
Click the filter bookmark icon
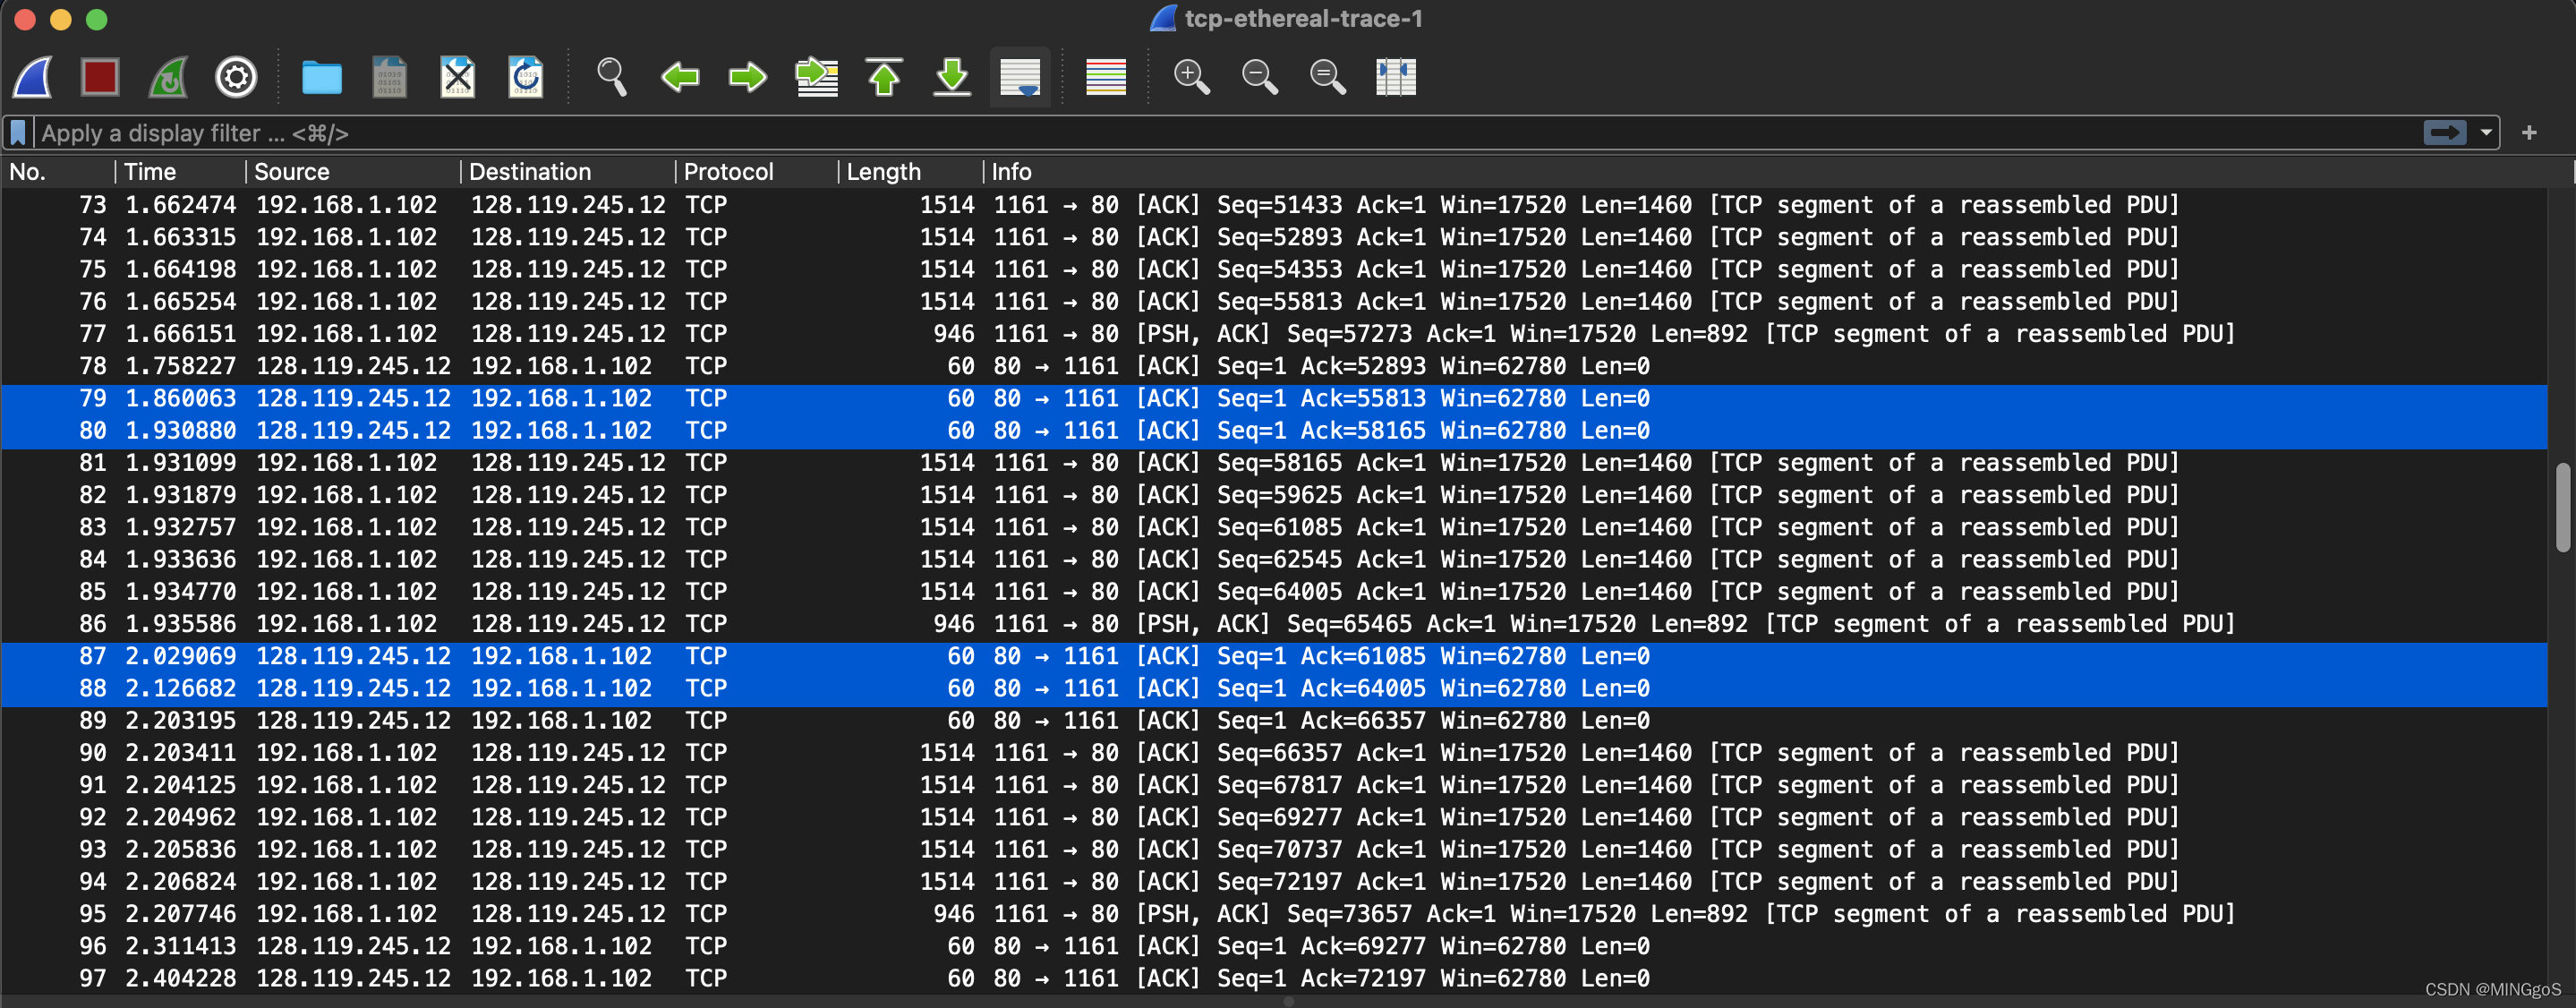18,133
